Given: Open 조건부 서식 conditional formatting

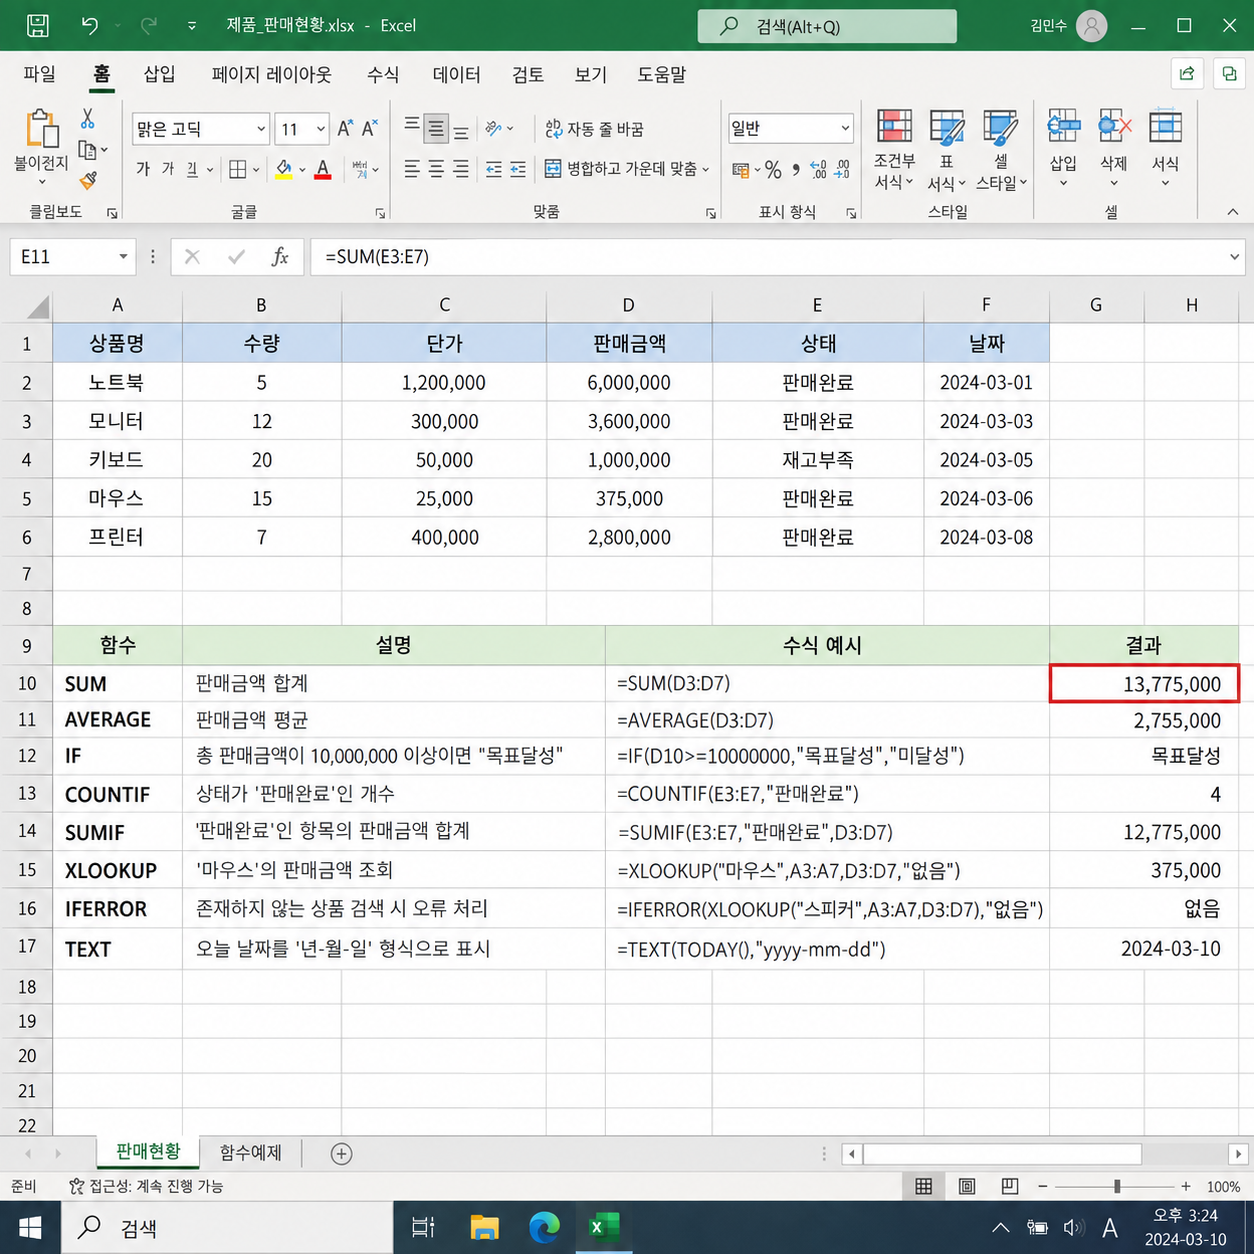Looking at the screenshot, I should click(894, 150).
